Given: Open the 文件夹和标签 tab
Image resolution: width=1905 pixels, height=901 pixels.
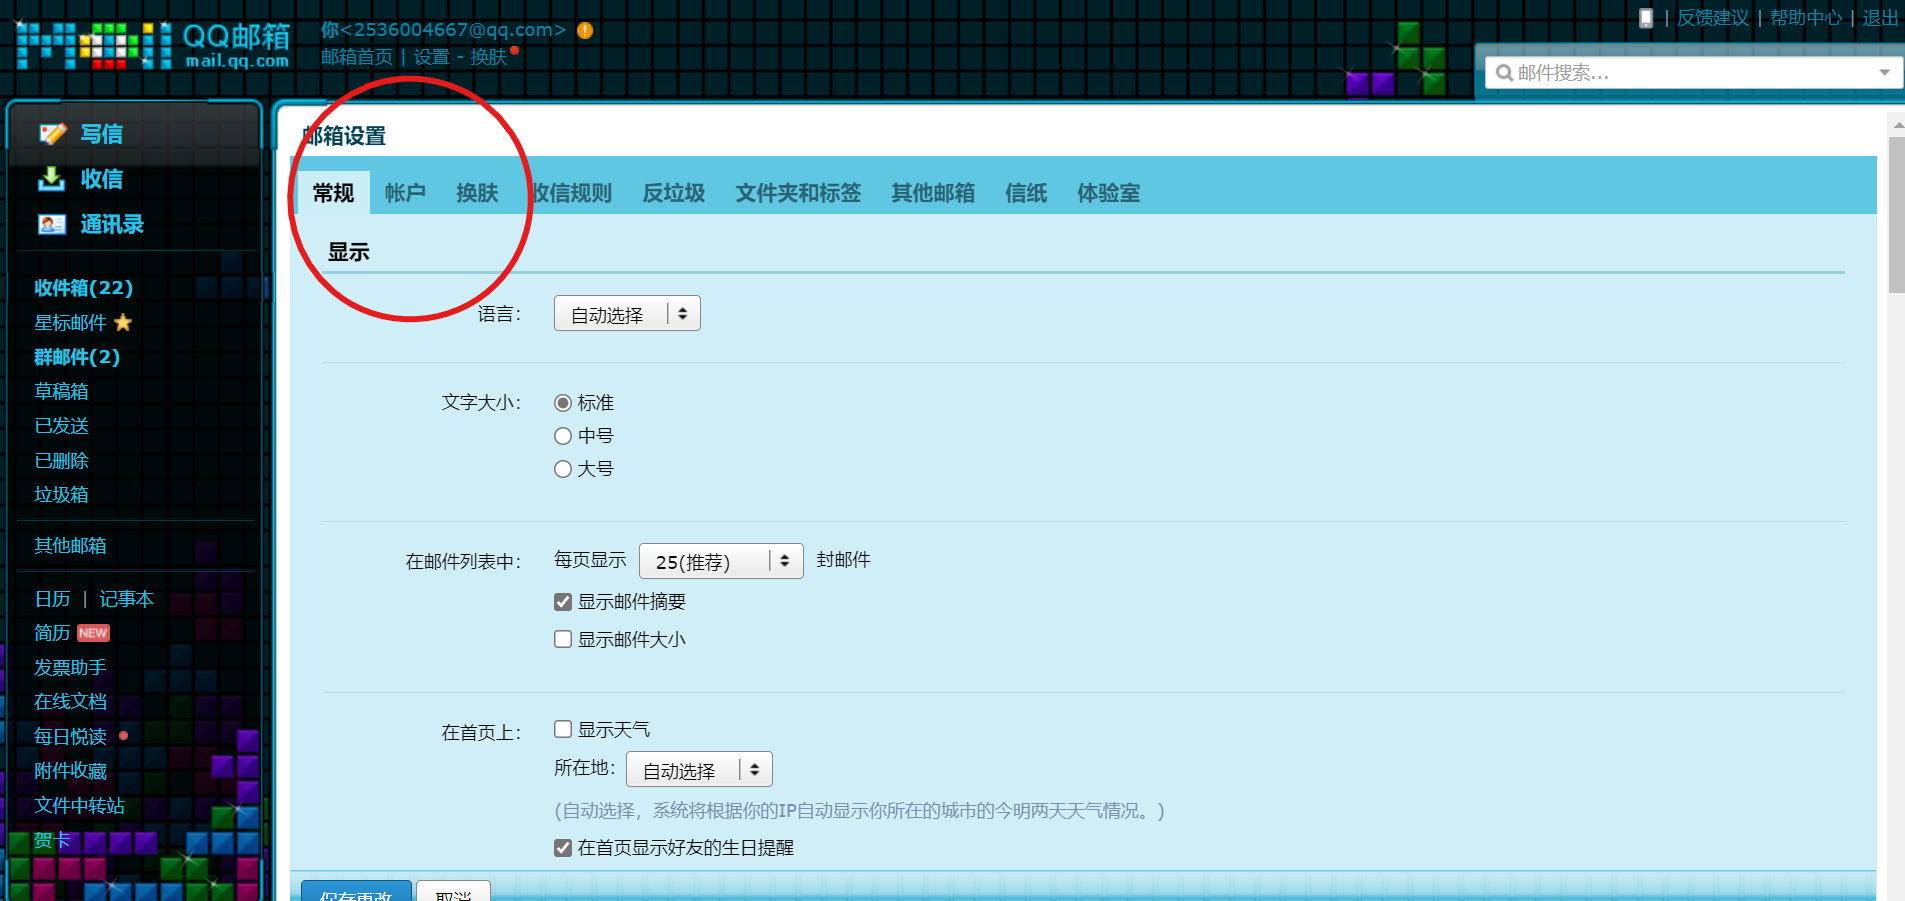Looking at the screenshot, I should 798,193.
